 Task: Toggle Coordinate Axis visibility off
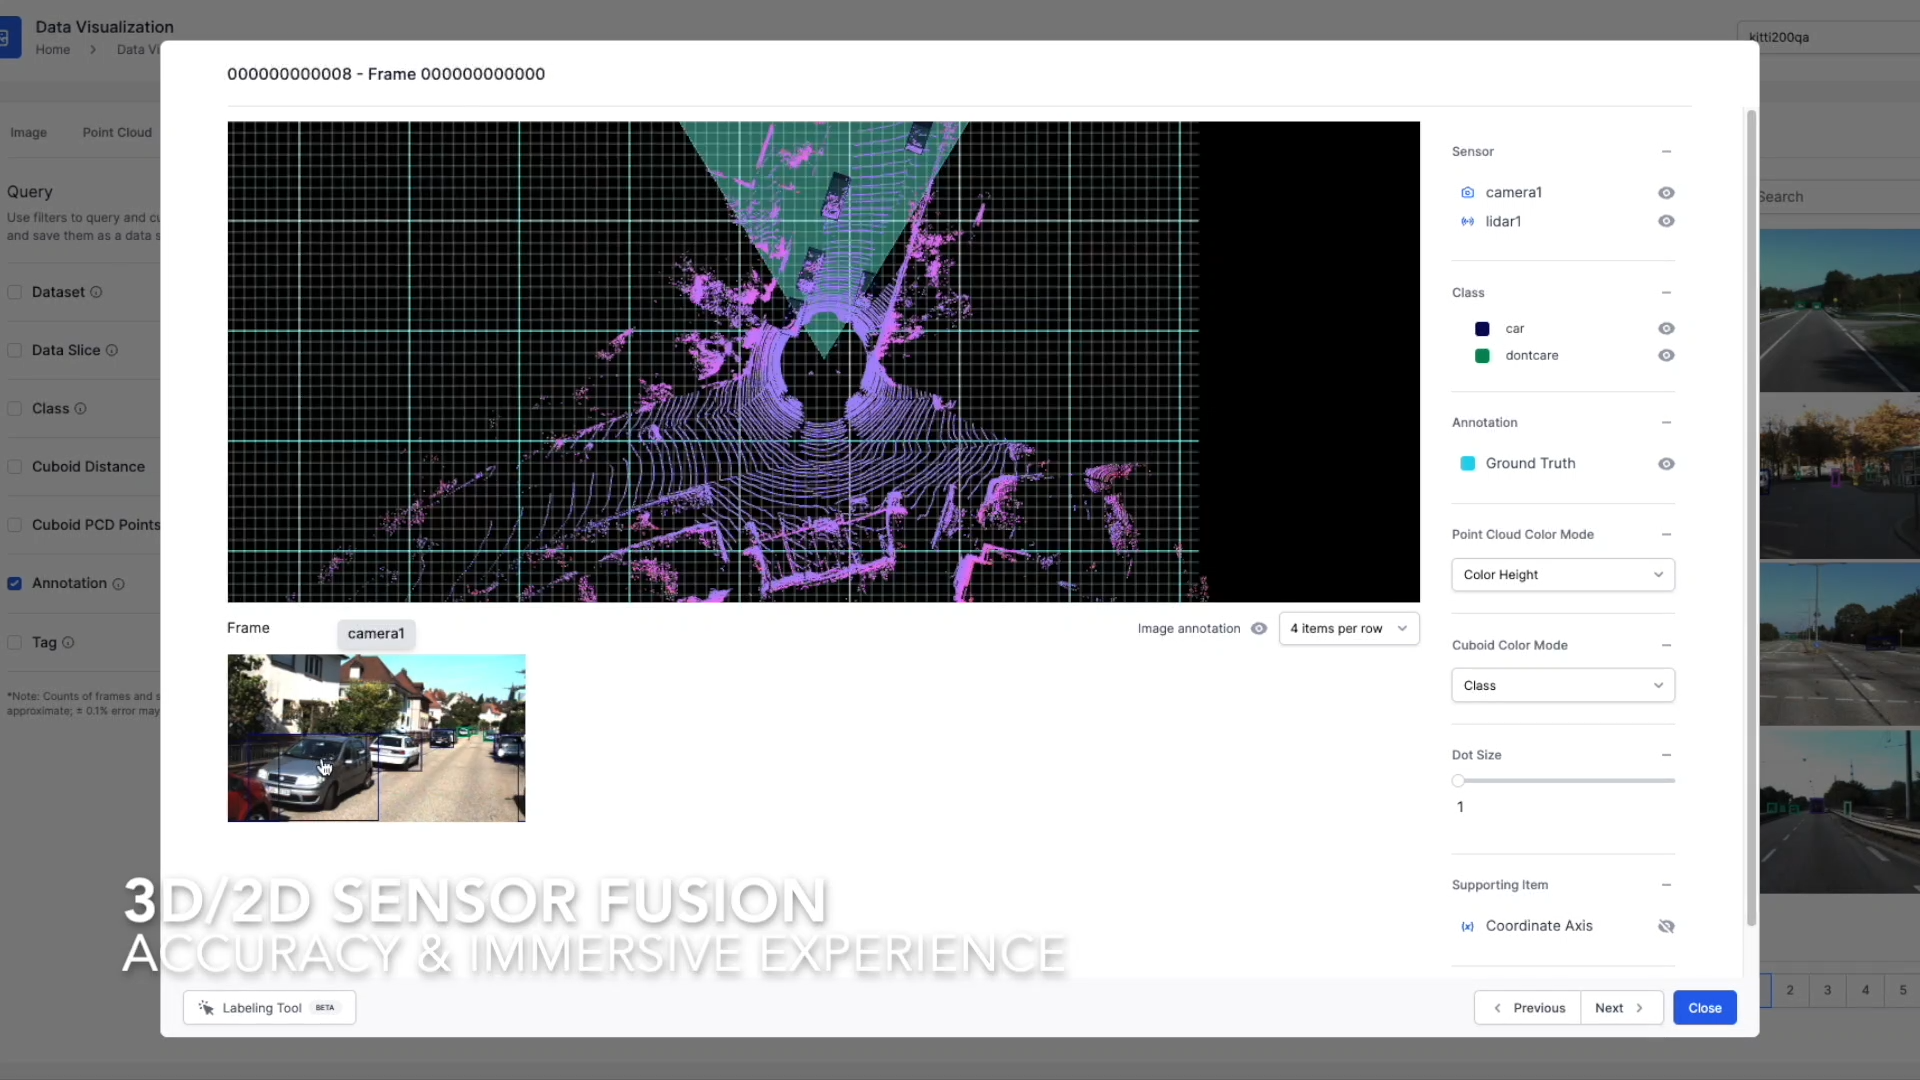1665,924
